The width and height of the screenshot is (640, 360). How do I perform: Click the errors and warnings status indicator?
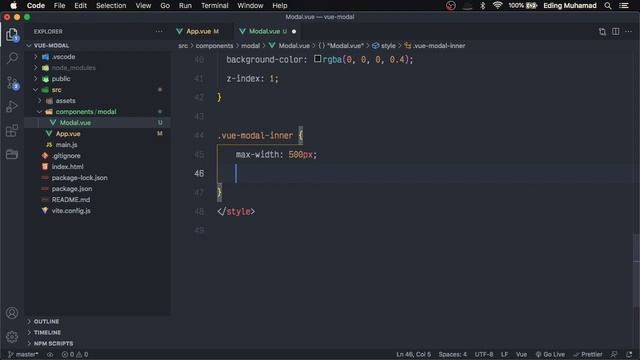click(x=75, y=354)
